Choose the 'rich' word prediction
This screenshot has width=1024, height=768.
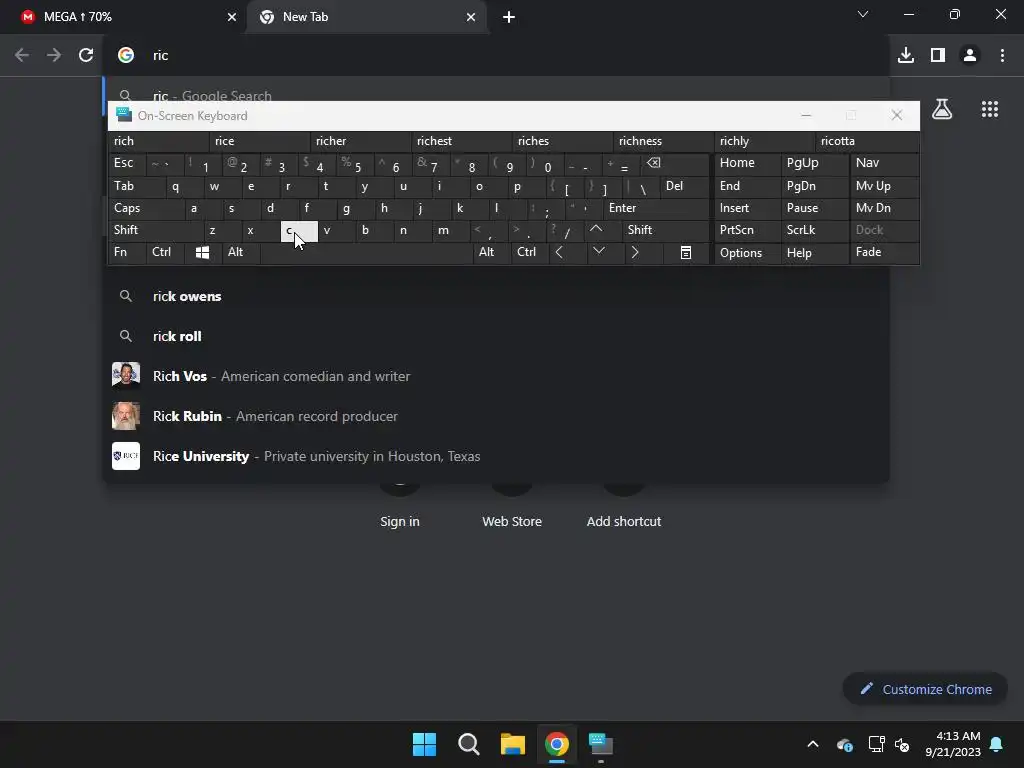tap(158, 141)
